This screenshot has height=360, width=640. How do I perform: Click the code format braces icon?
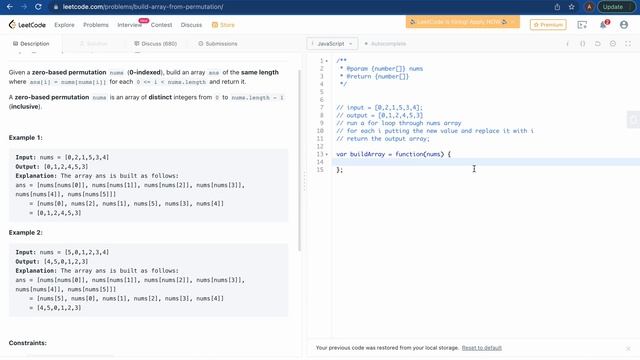pos(582,44)
